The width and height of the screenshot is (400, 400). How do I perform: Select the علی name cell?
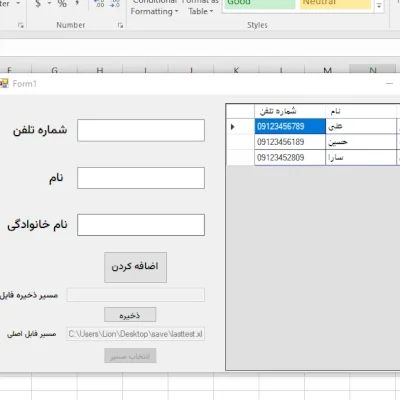click(361, 126)
